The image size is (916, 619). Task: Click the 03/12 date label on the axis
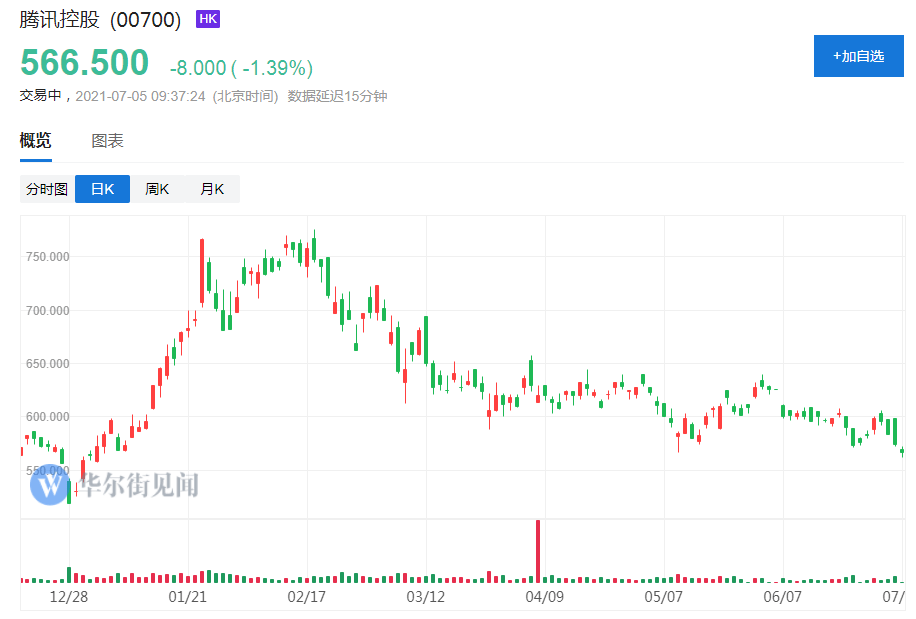(426, 597)
